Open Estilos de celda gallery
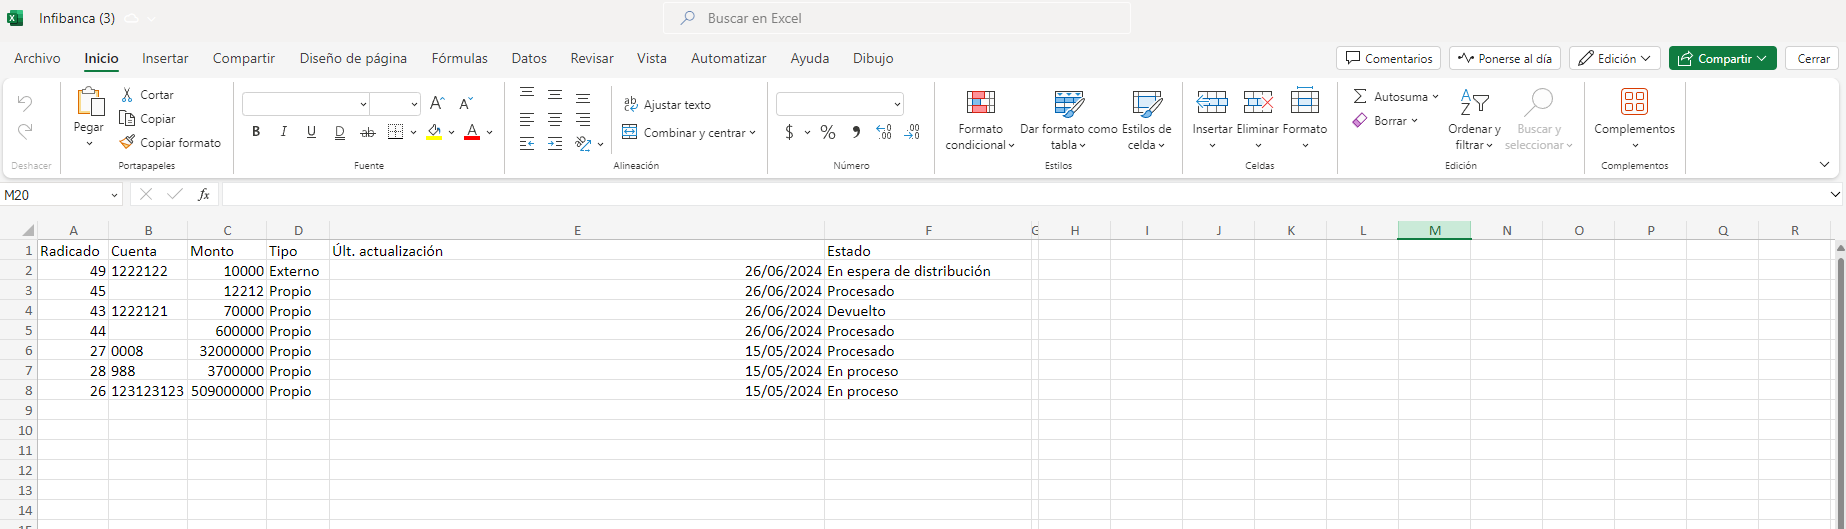Image resolution: width=1846 pixels, height=529 pixels. pos(1146,119)
